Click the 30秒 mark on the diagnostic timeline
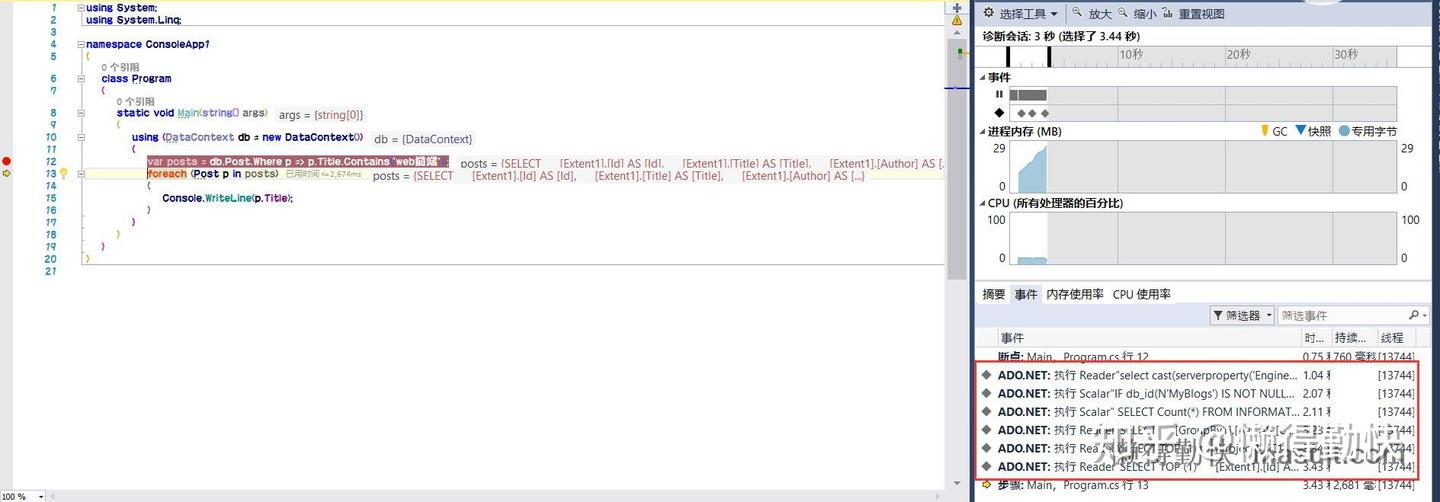This screenshot has width=1440, height=502. pos(1346,55)
